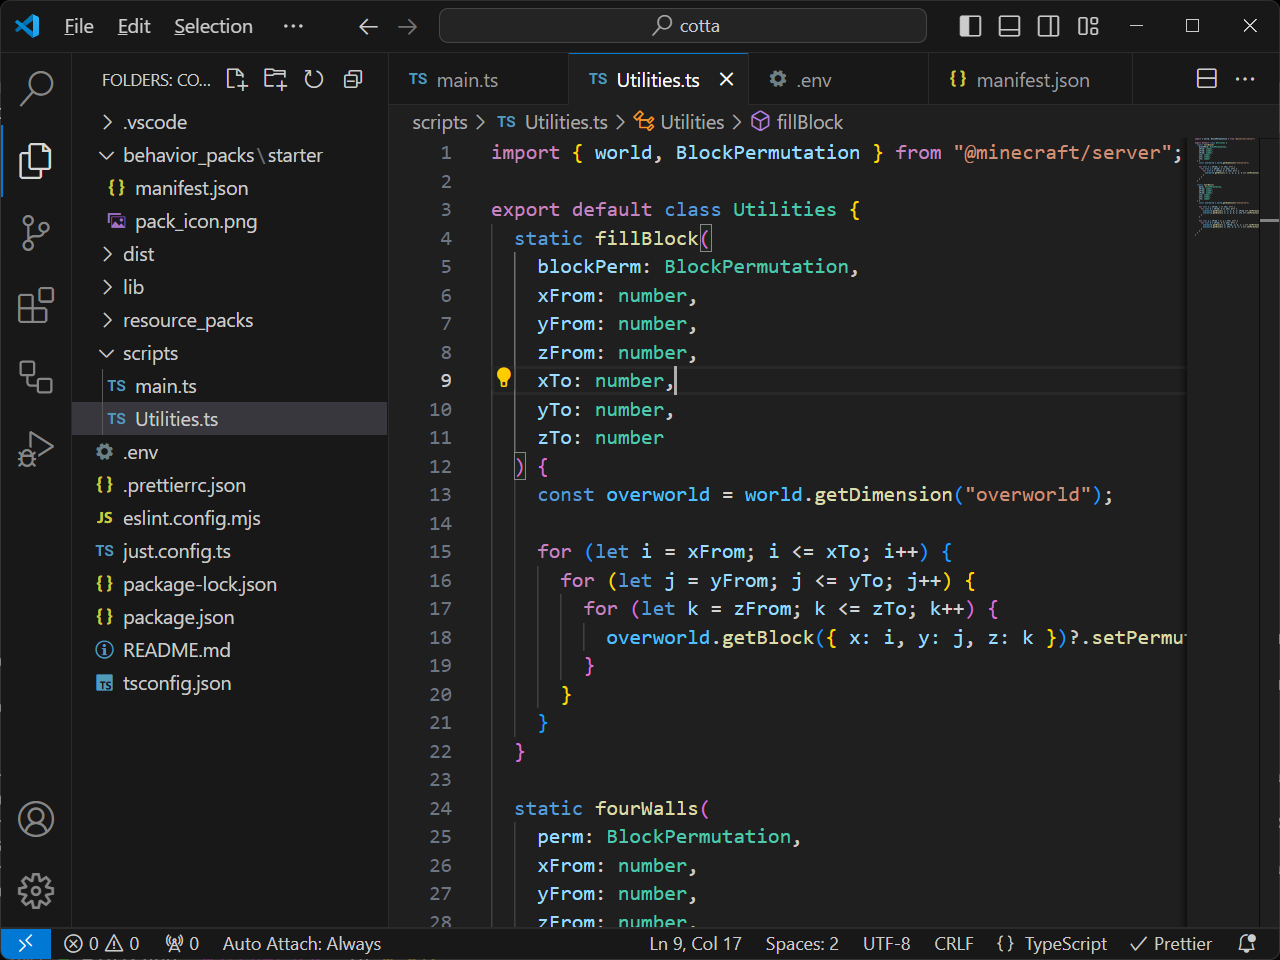The width and height of the screenshot is (1280, 960).
Task: Open the Manage gear icon
Action: (x=36, y=891)
